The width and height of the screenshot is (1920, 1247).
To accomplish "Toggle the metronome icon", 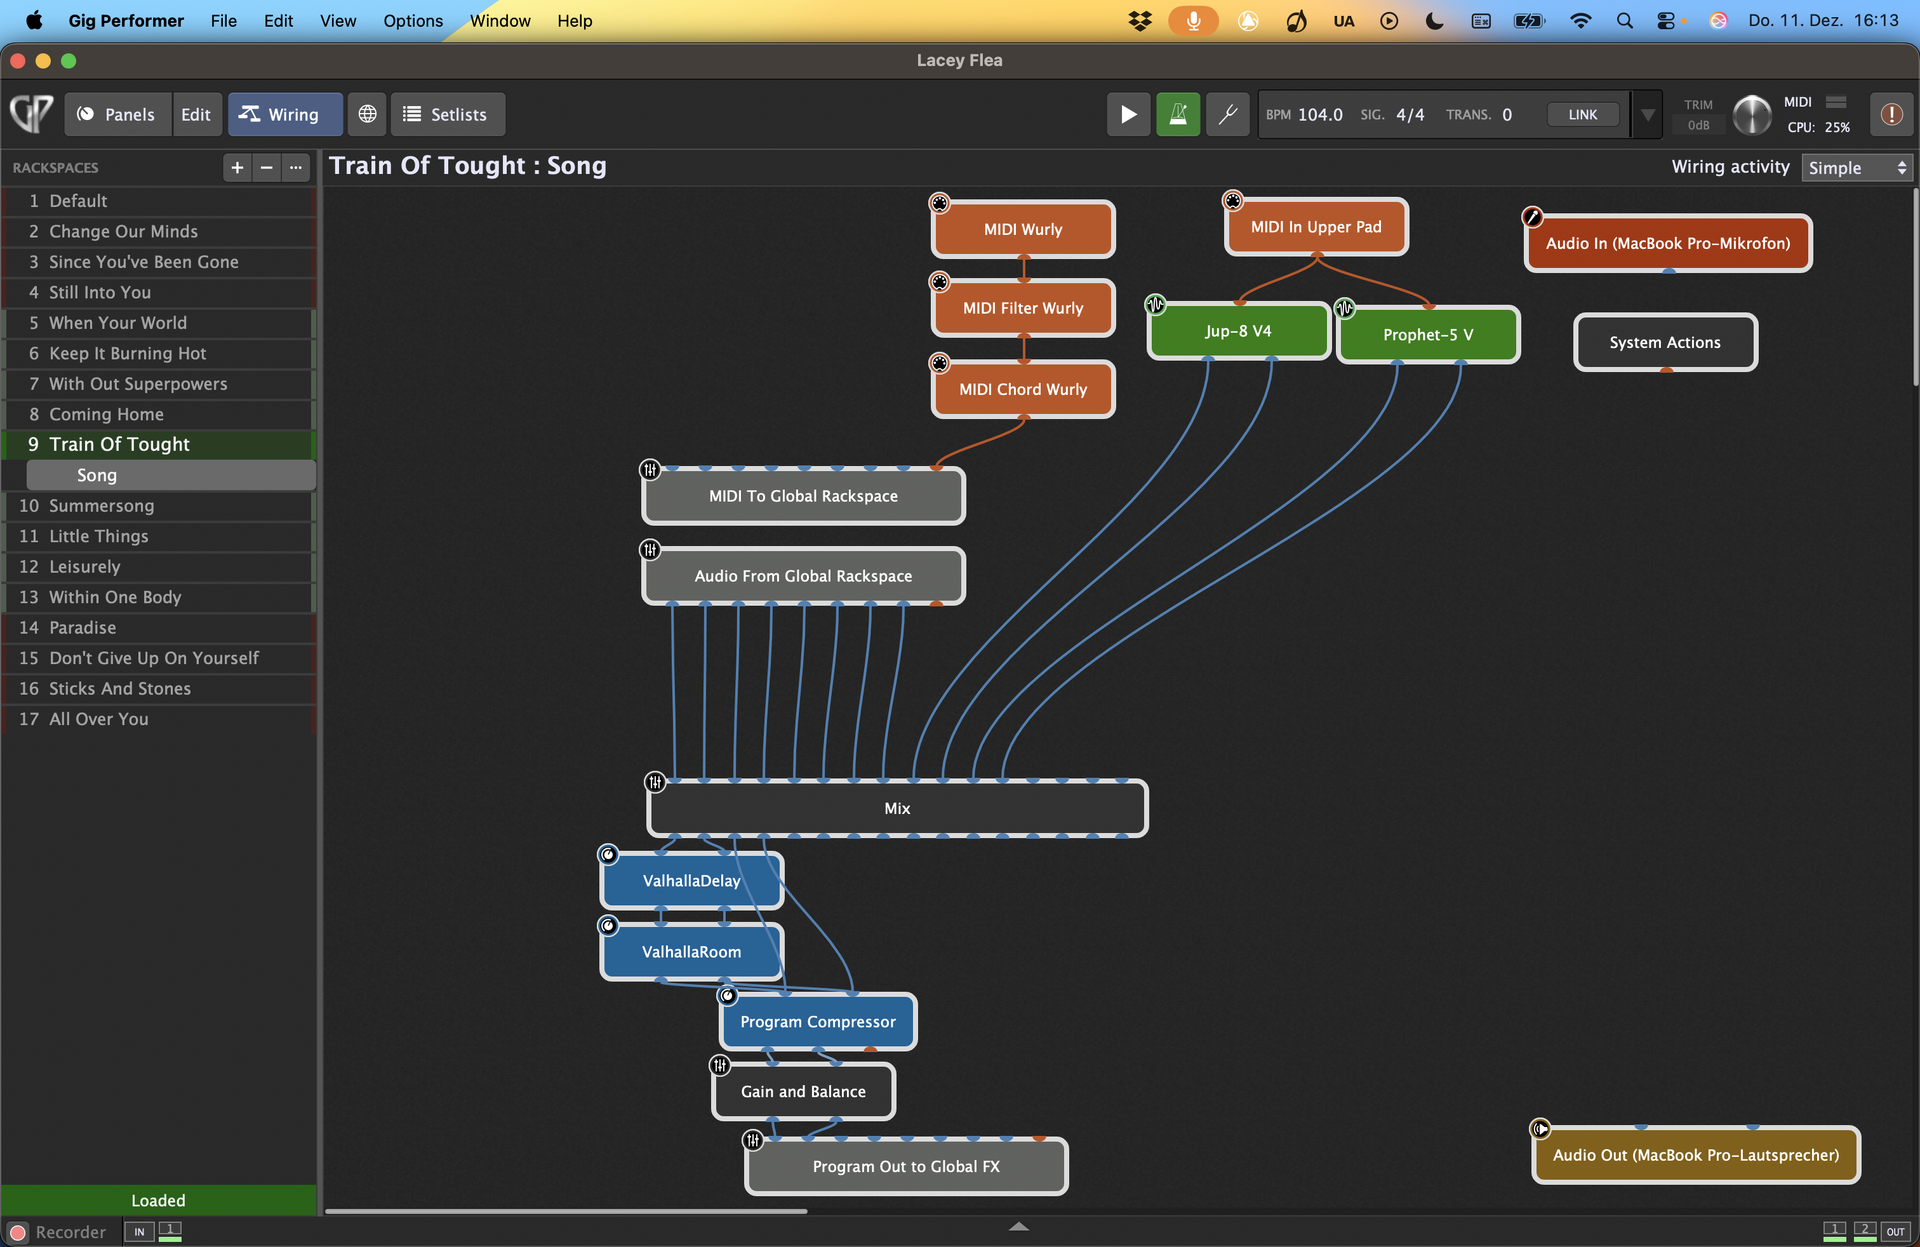I will coord(1178,114).
